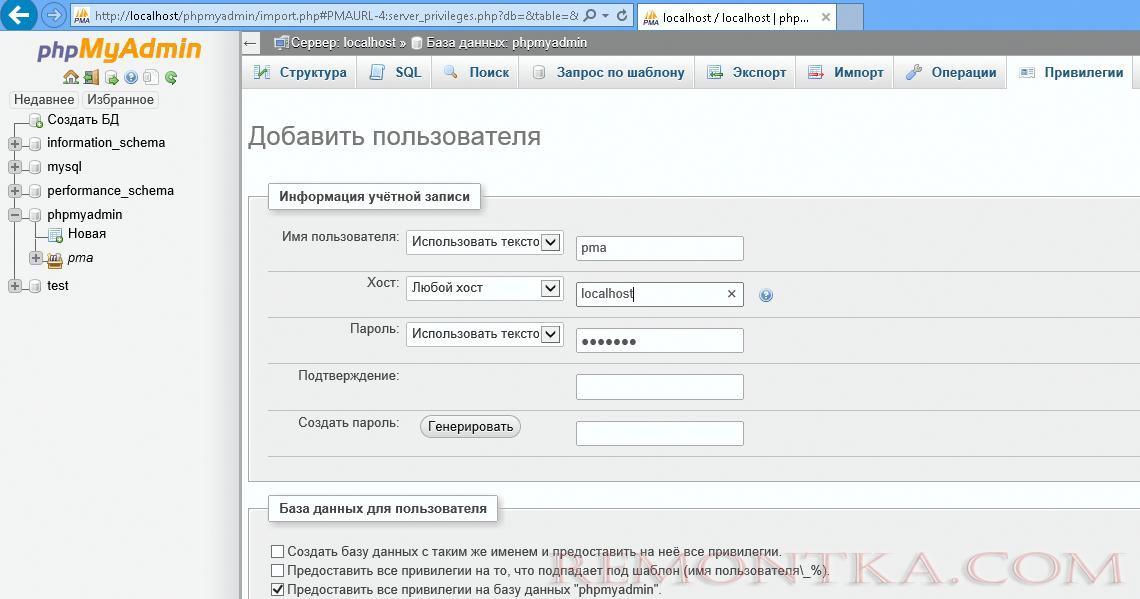
Task: Open address bar dropdown arrow
Action: (606, 15)
